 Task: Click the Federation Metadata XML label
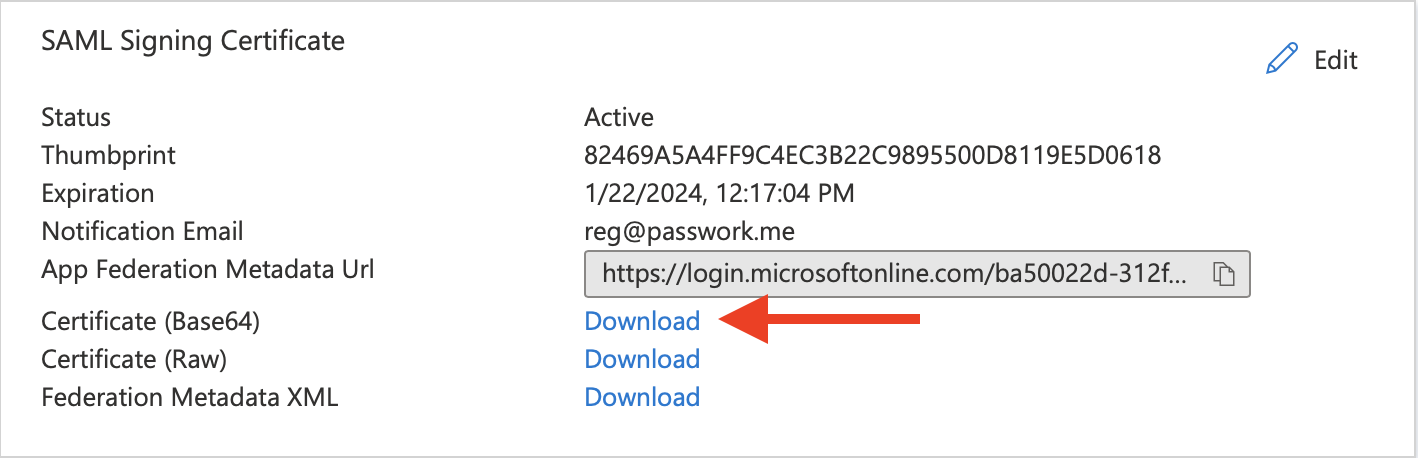[190, 397]
